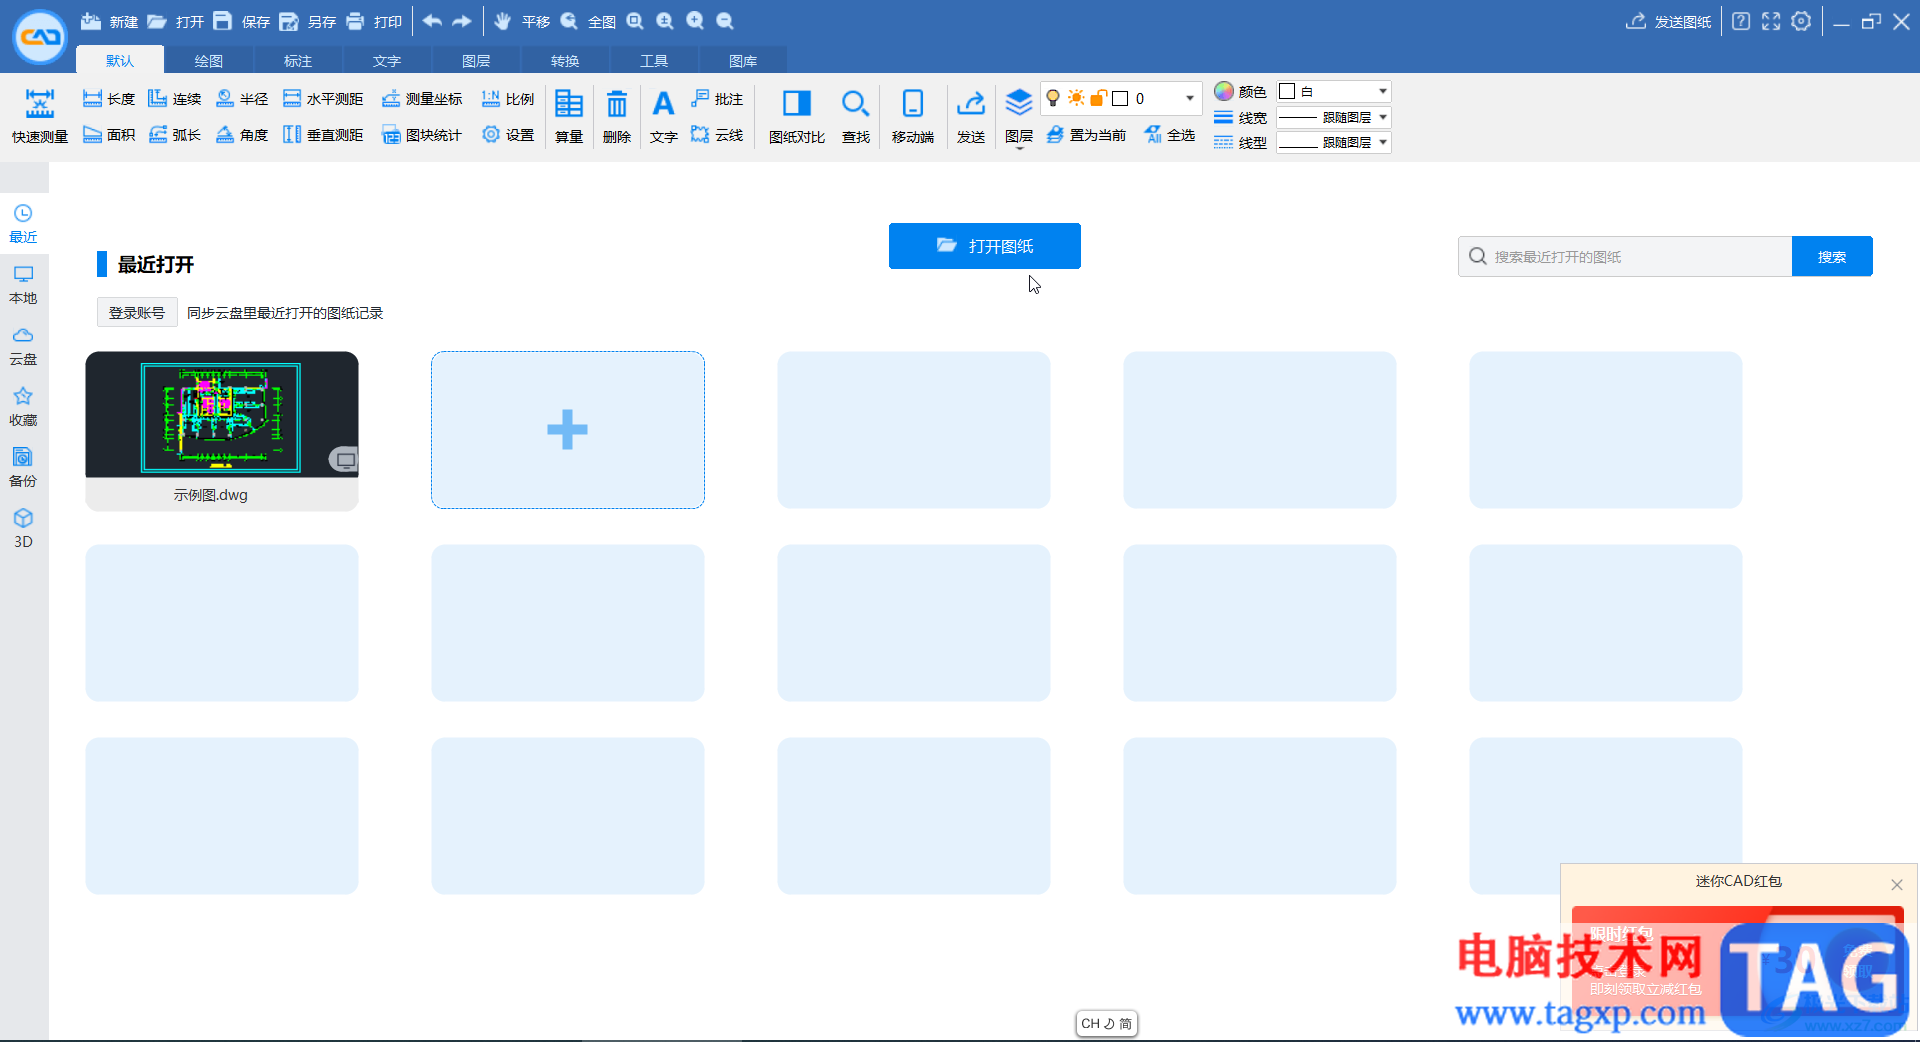The height and width of the screenshot is (1042, 1920).
Task: Expand the layer name dropdown
Action: pos(1190,98)
